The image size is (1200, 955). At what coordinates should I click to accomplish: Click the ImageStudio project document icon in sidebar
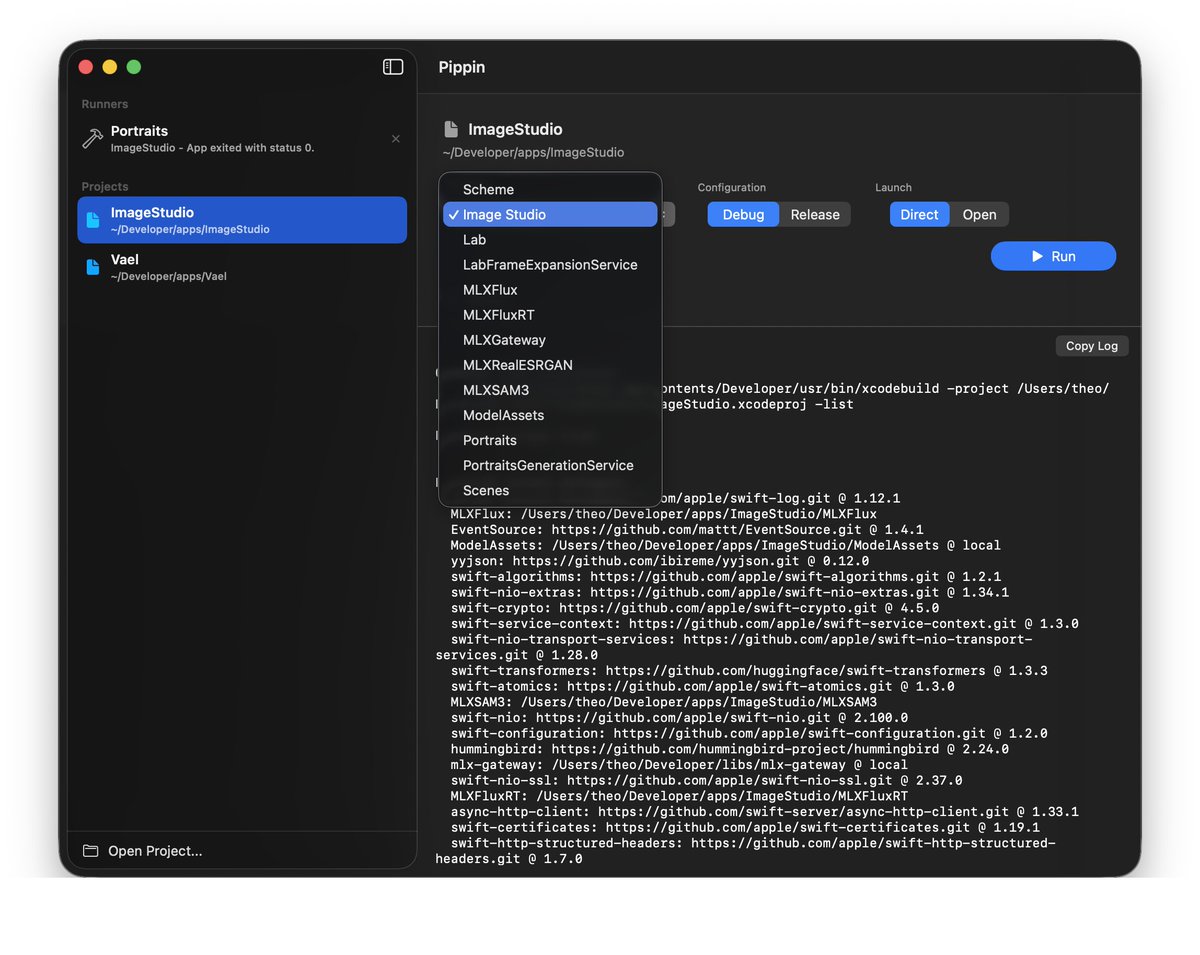[93, 220]
